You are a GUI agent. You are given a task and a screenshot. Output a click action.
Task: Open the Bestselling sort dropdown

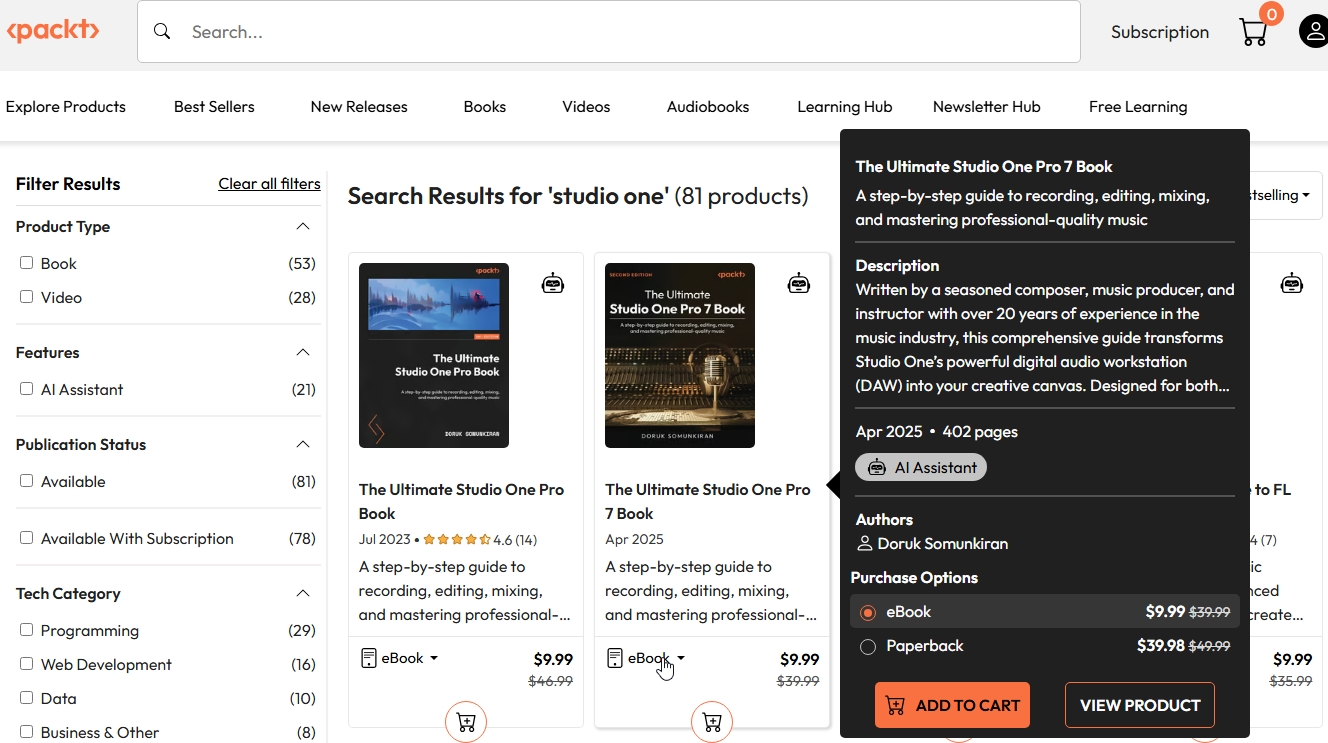(x=1280, y=196)
